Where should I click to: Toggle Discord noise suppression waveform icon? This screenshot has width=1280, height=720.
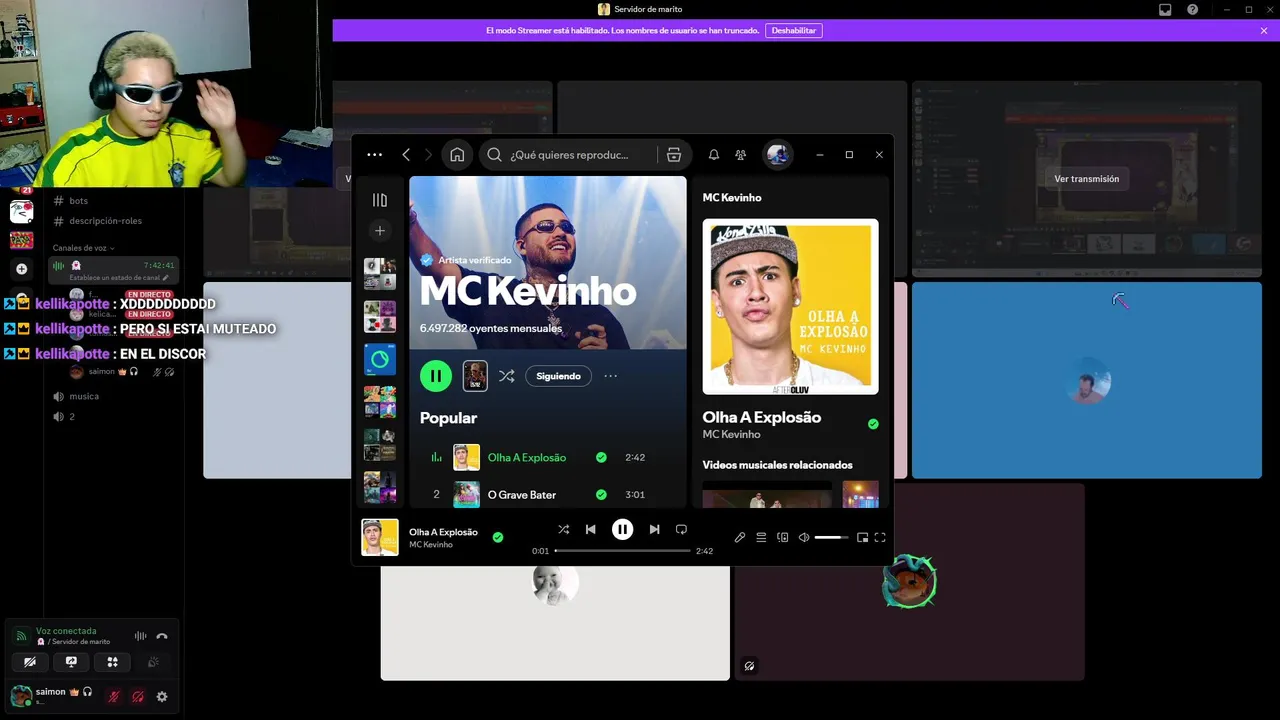click(x=140, y=636)
